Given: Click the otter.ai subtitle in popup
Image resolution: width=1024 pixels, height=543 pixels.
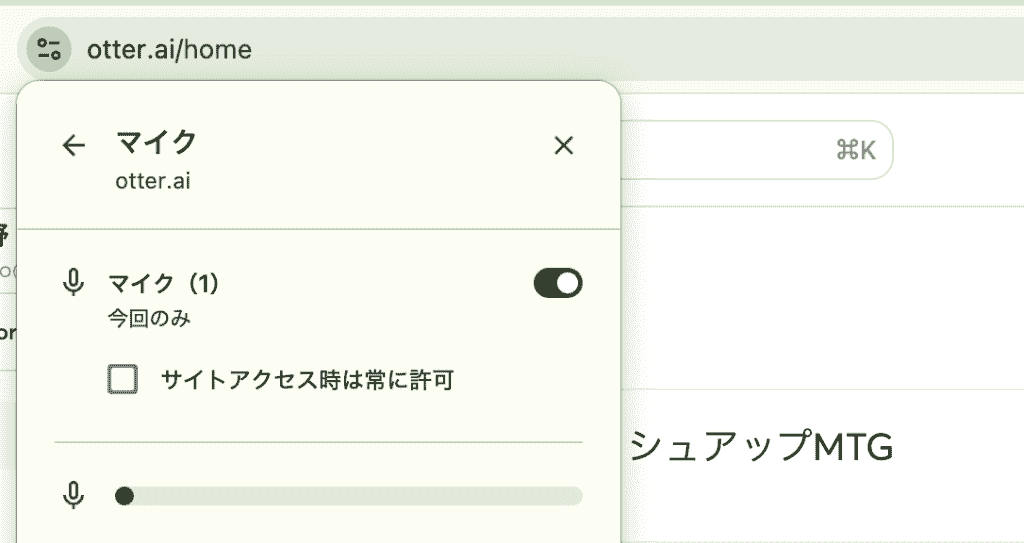Looking at the screenshot, I should [153, 181].
